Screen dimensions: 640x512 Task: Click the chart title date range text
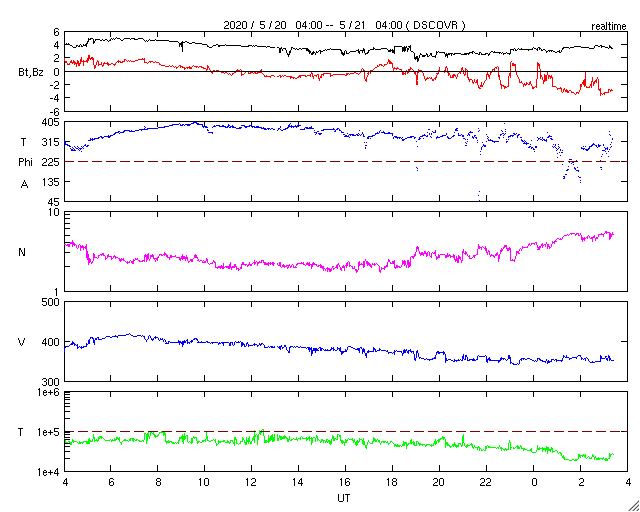click(344, 25)
